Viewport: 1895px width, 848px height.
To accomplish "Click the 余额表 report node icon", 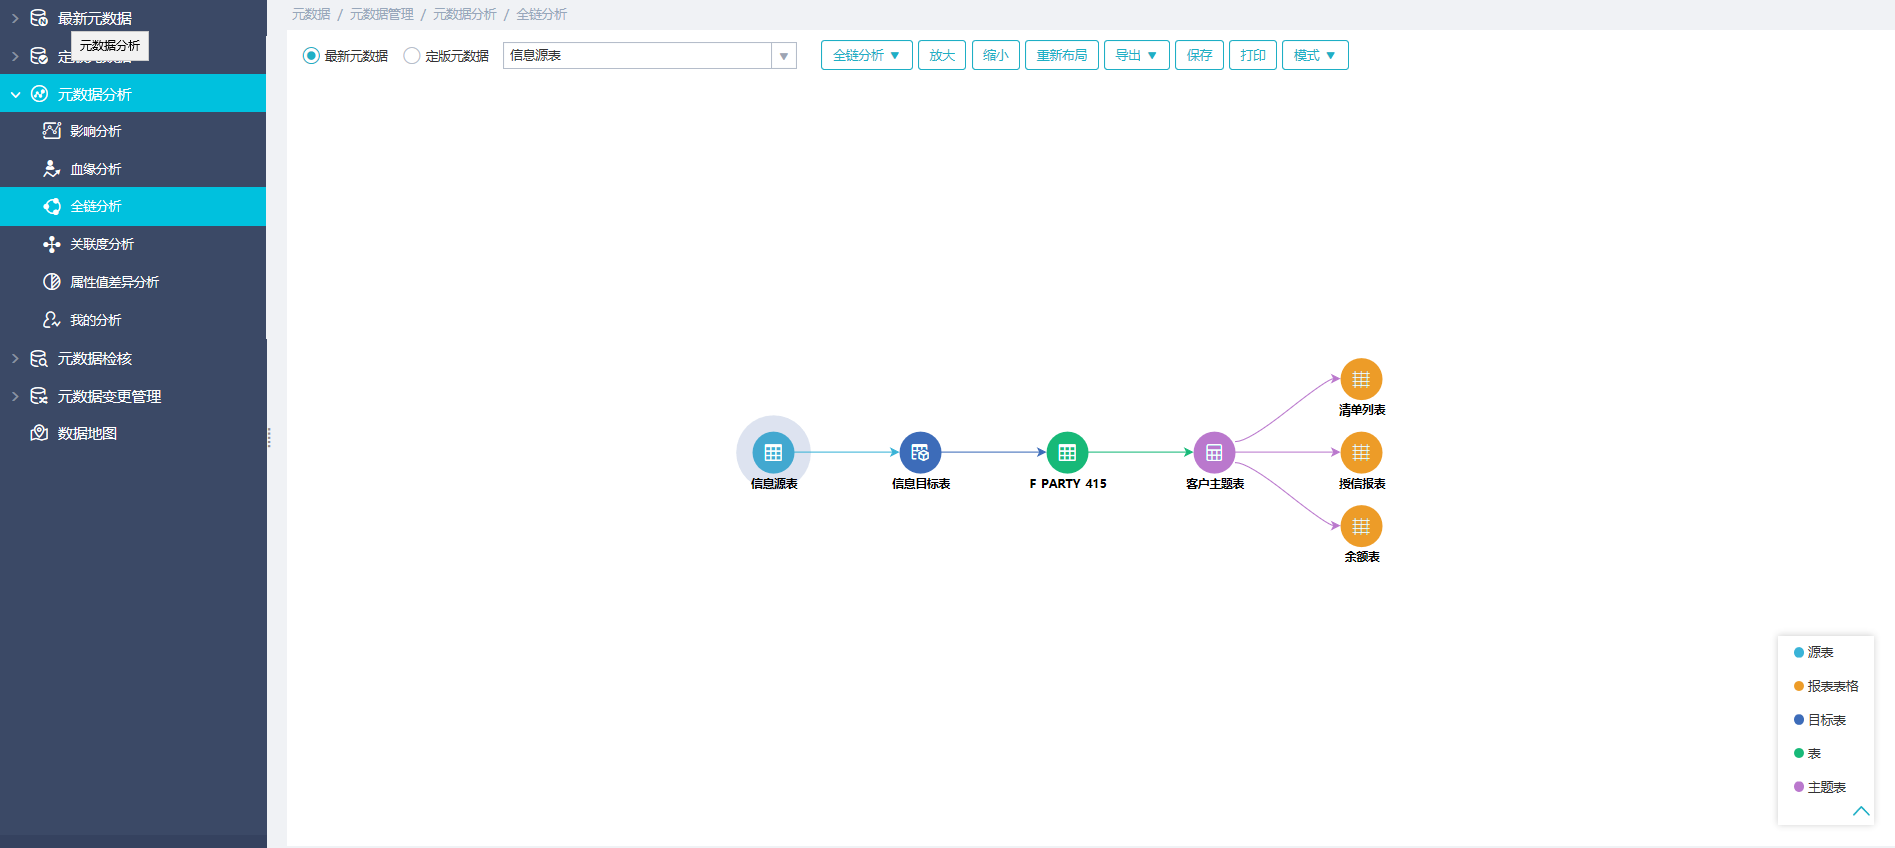I will point(1361,527).
